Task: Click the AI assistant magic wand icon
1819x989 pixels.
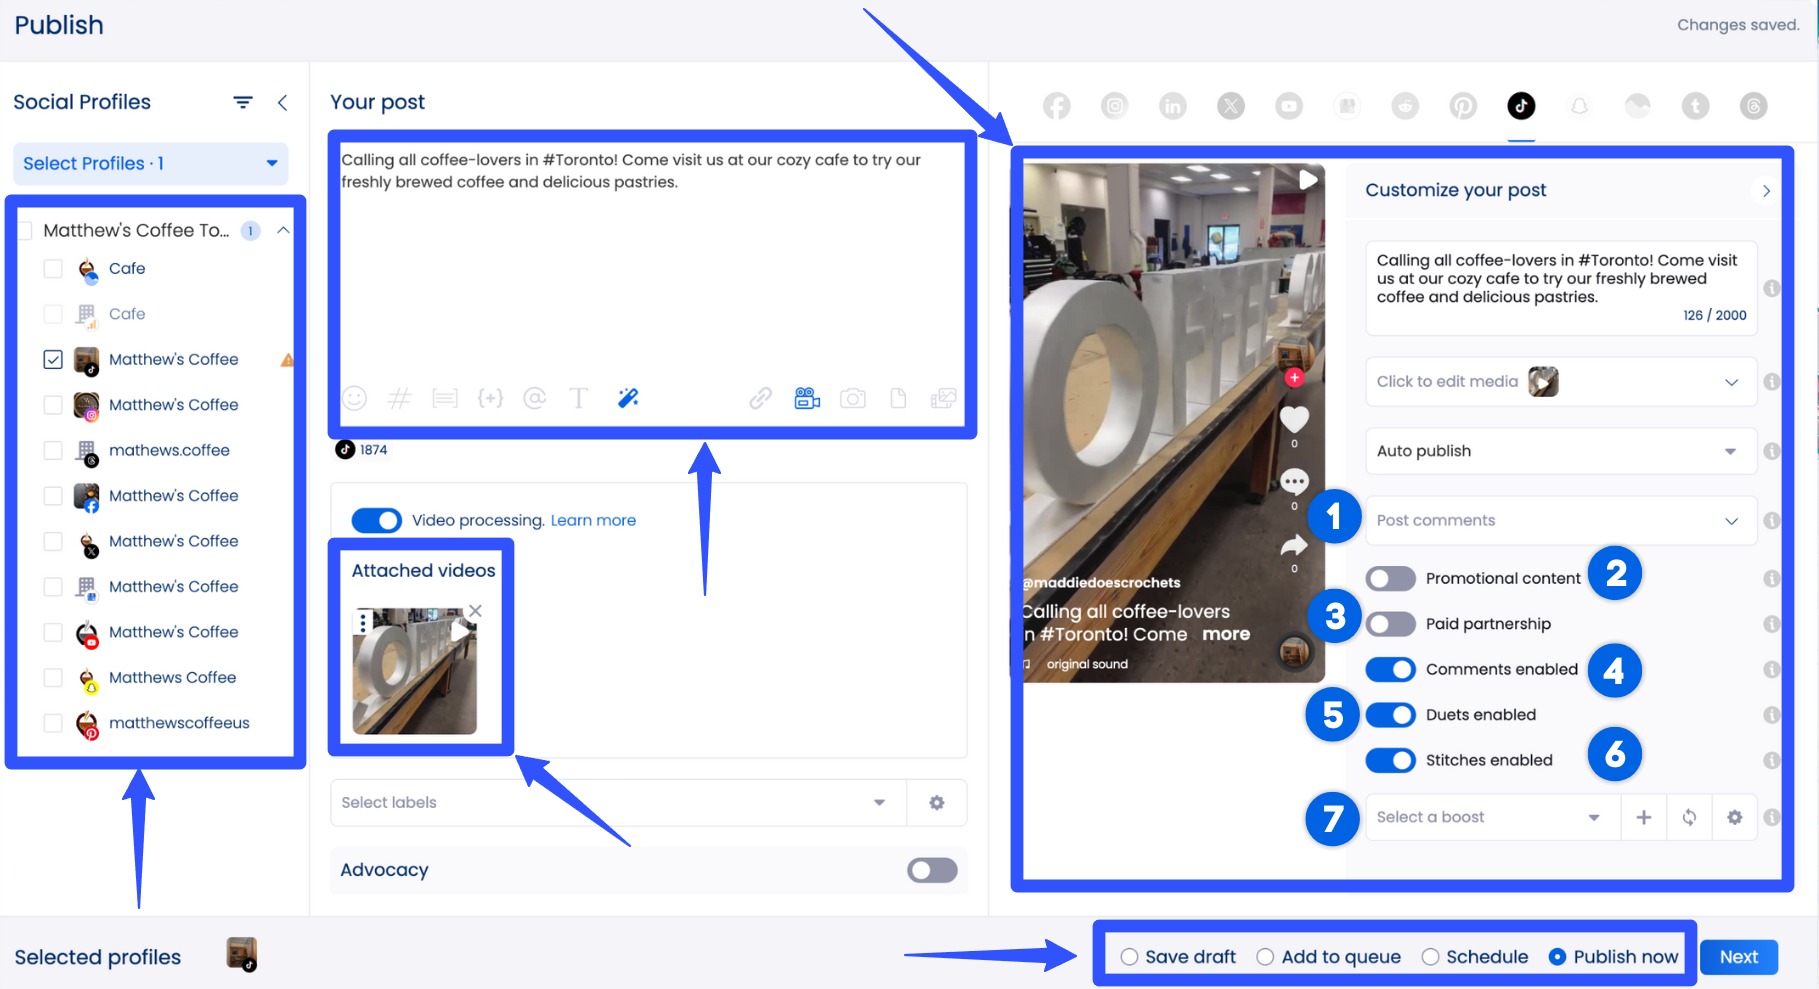Action: (628, 398)
